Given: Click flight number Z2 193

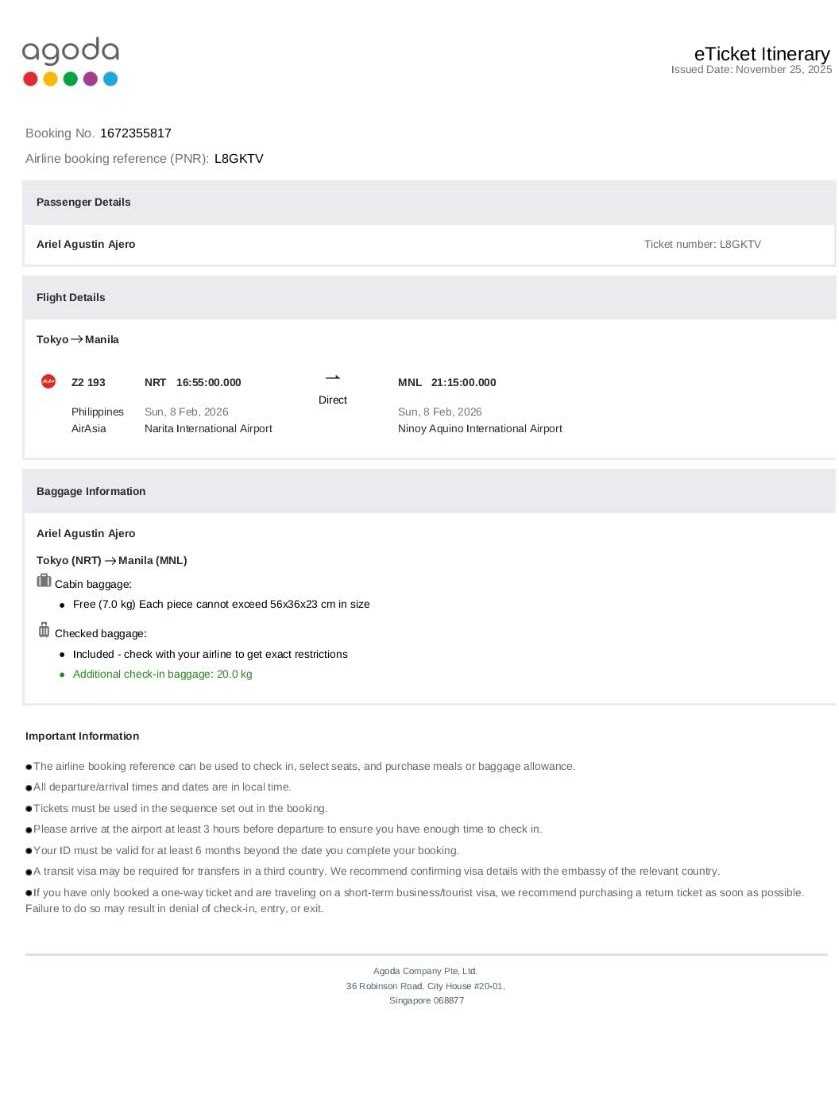Looking at the screenshot, I should click(x=88, y=382).
